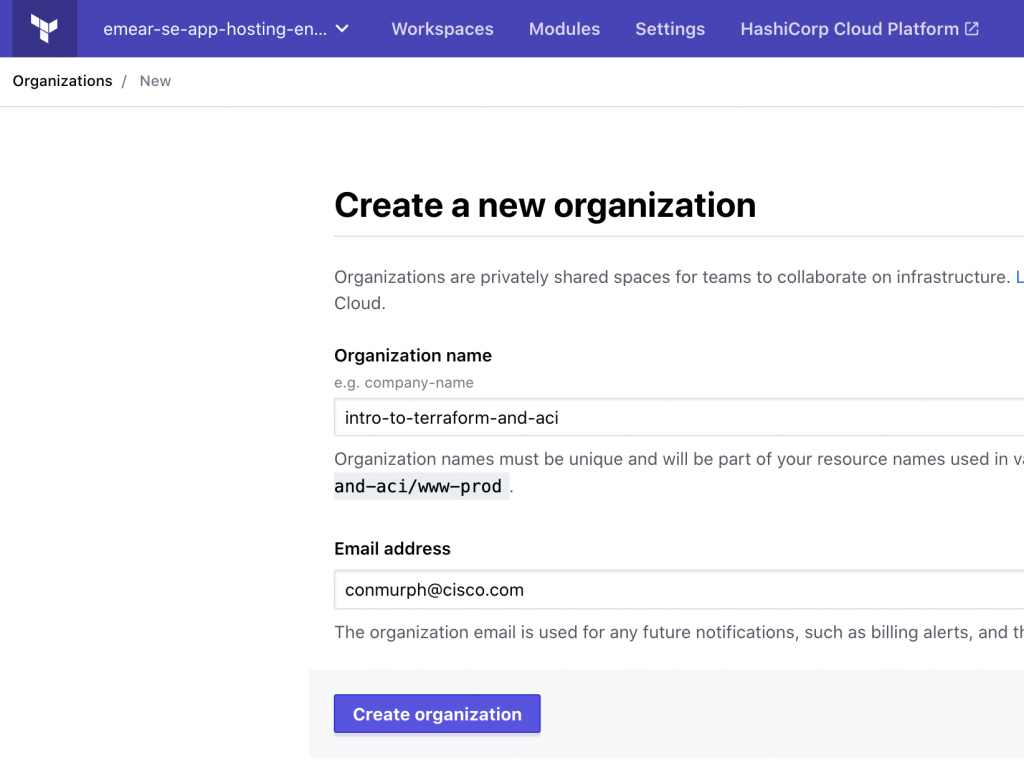Click inside the Email address field
Viewport: 1024px width, 774px height.
(x=600, y=590)
